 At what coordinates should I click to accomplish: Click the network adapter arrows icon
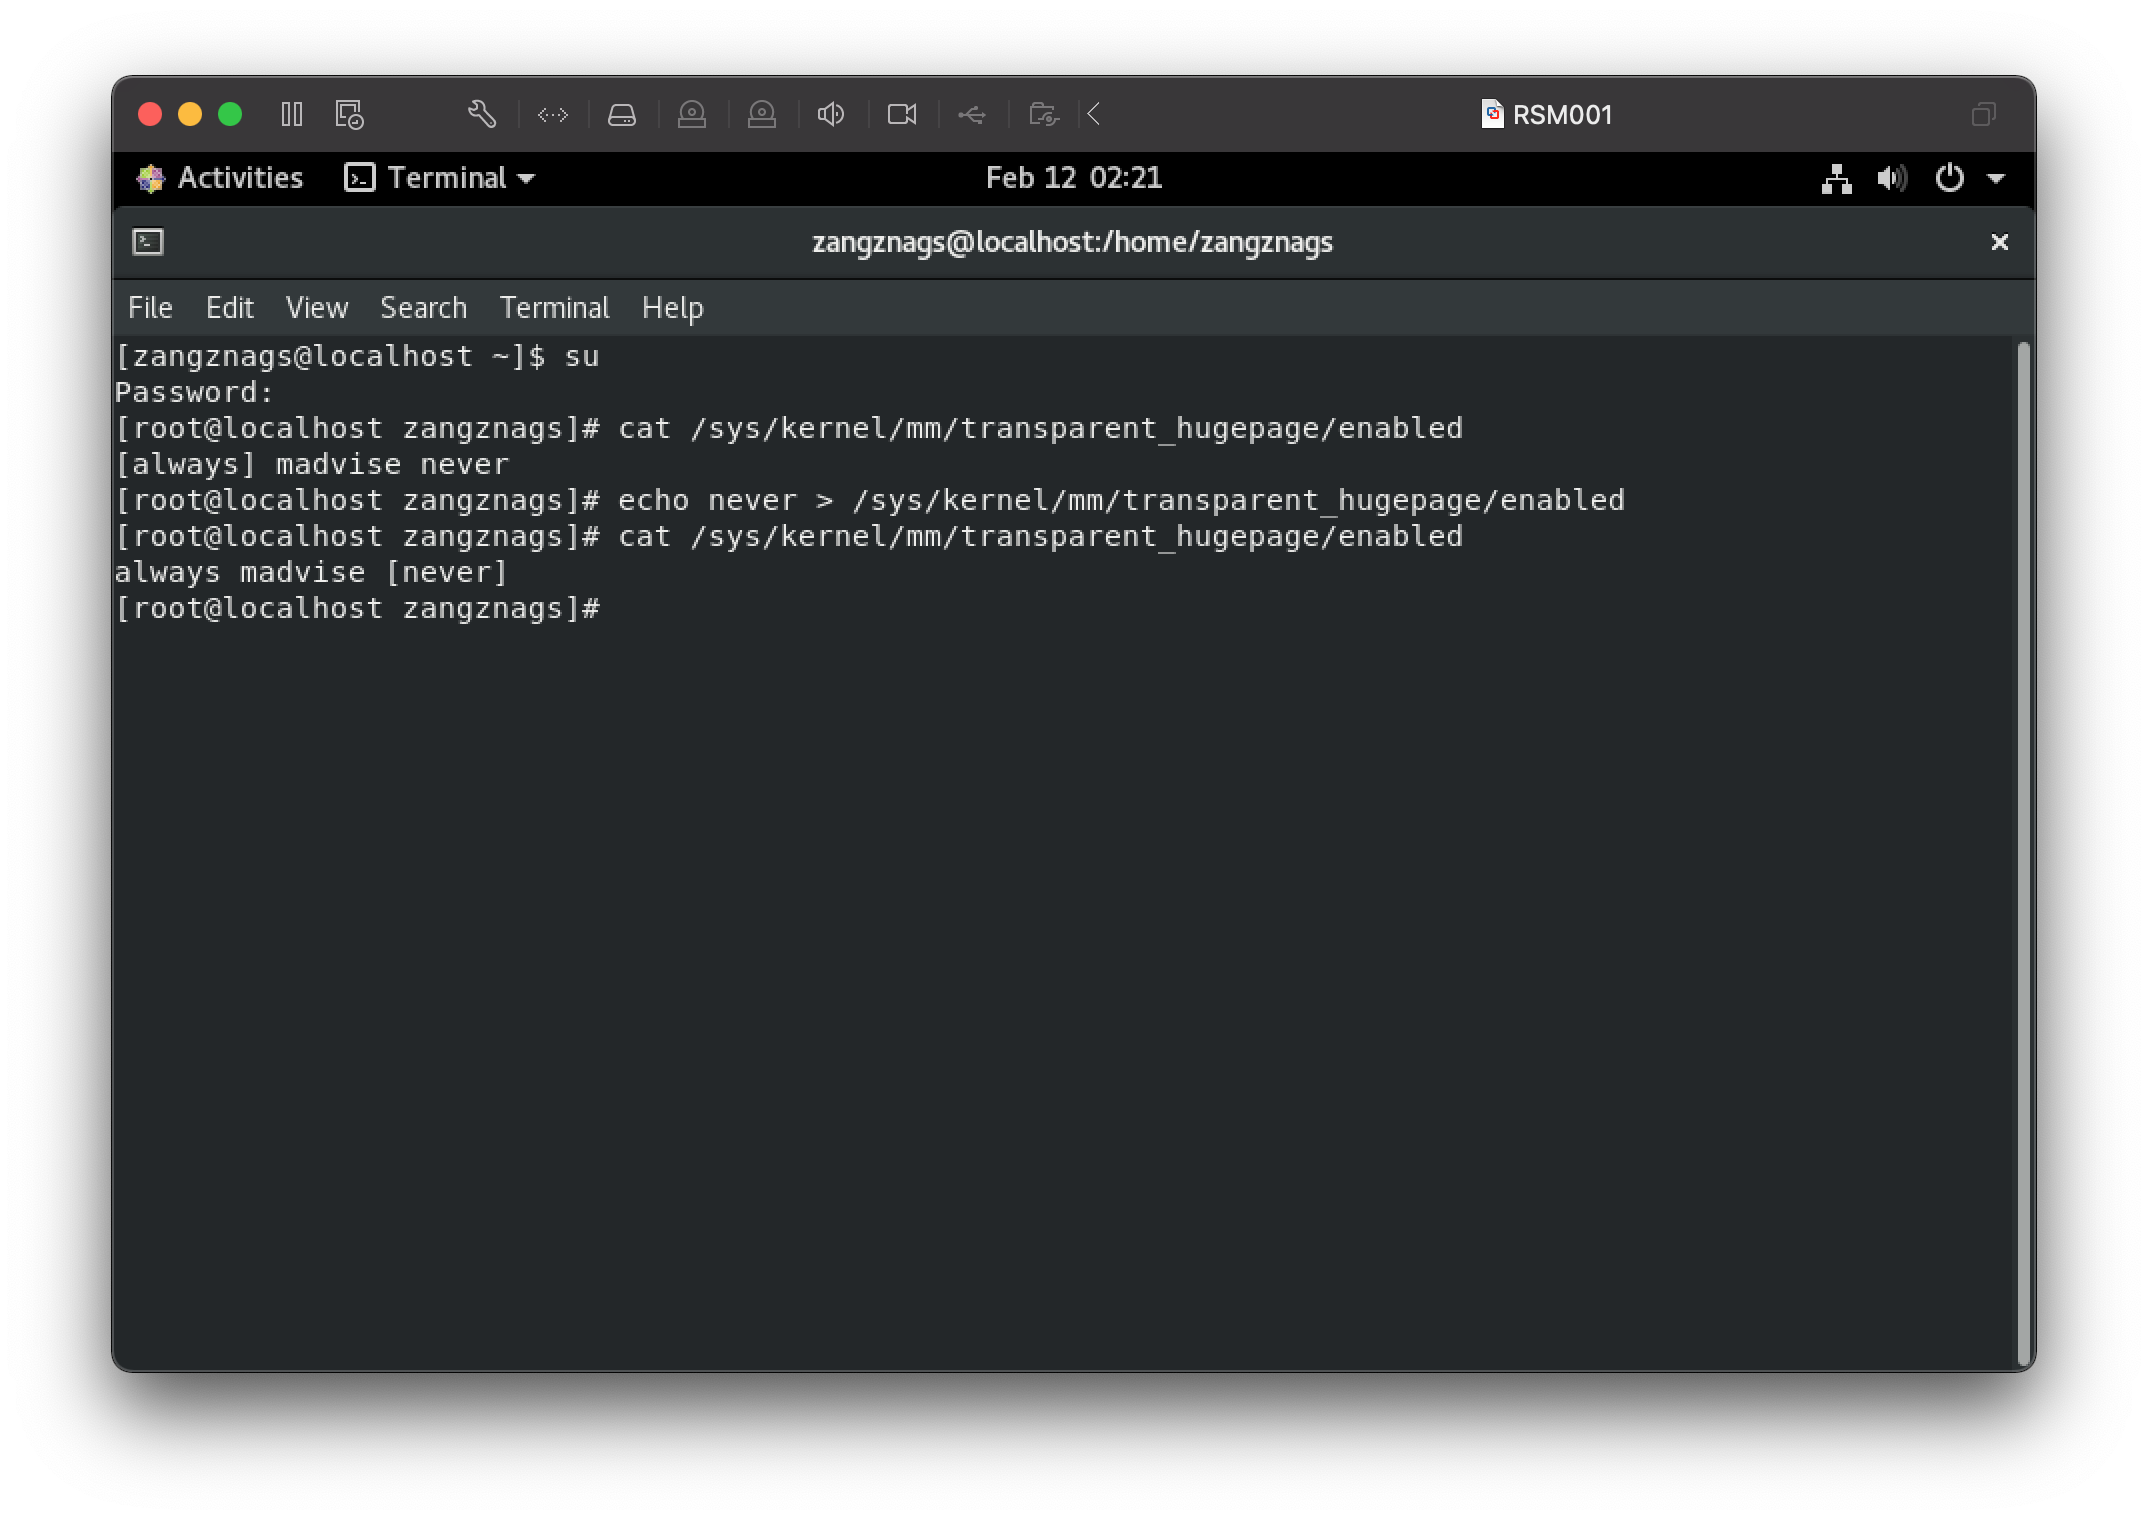tap(552, 115)
